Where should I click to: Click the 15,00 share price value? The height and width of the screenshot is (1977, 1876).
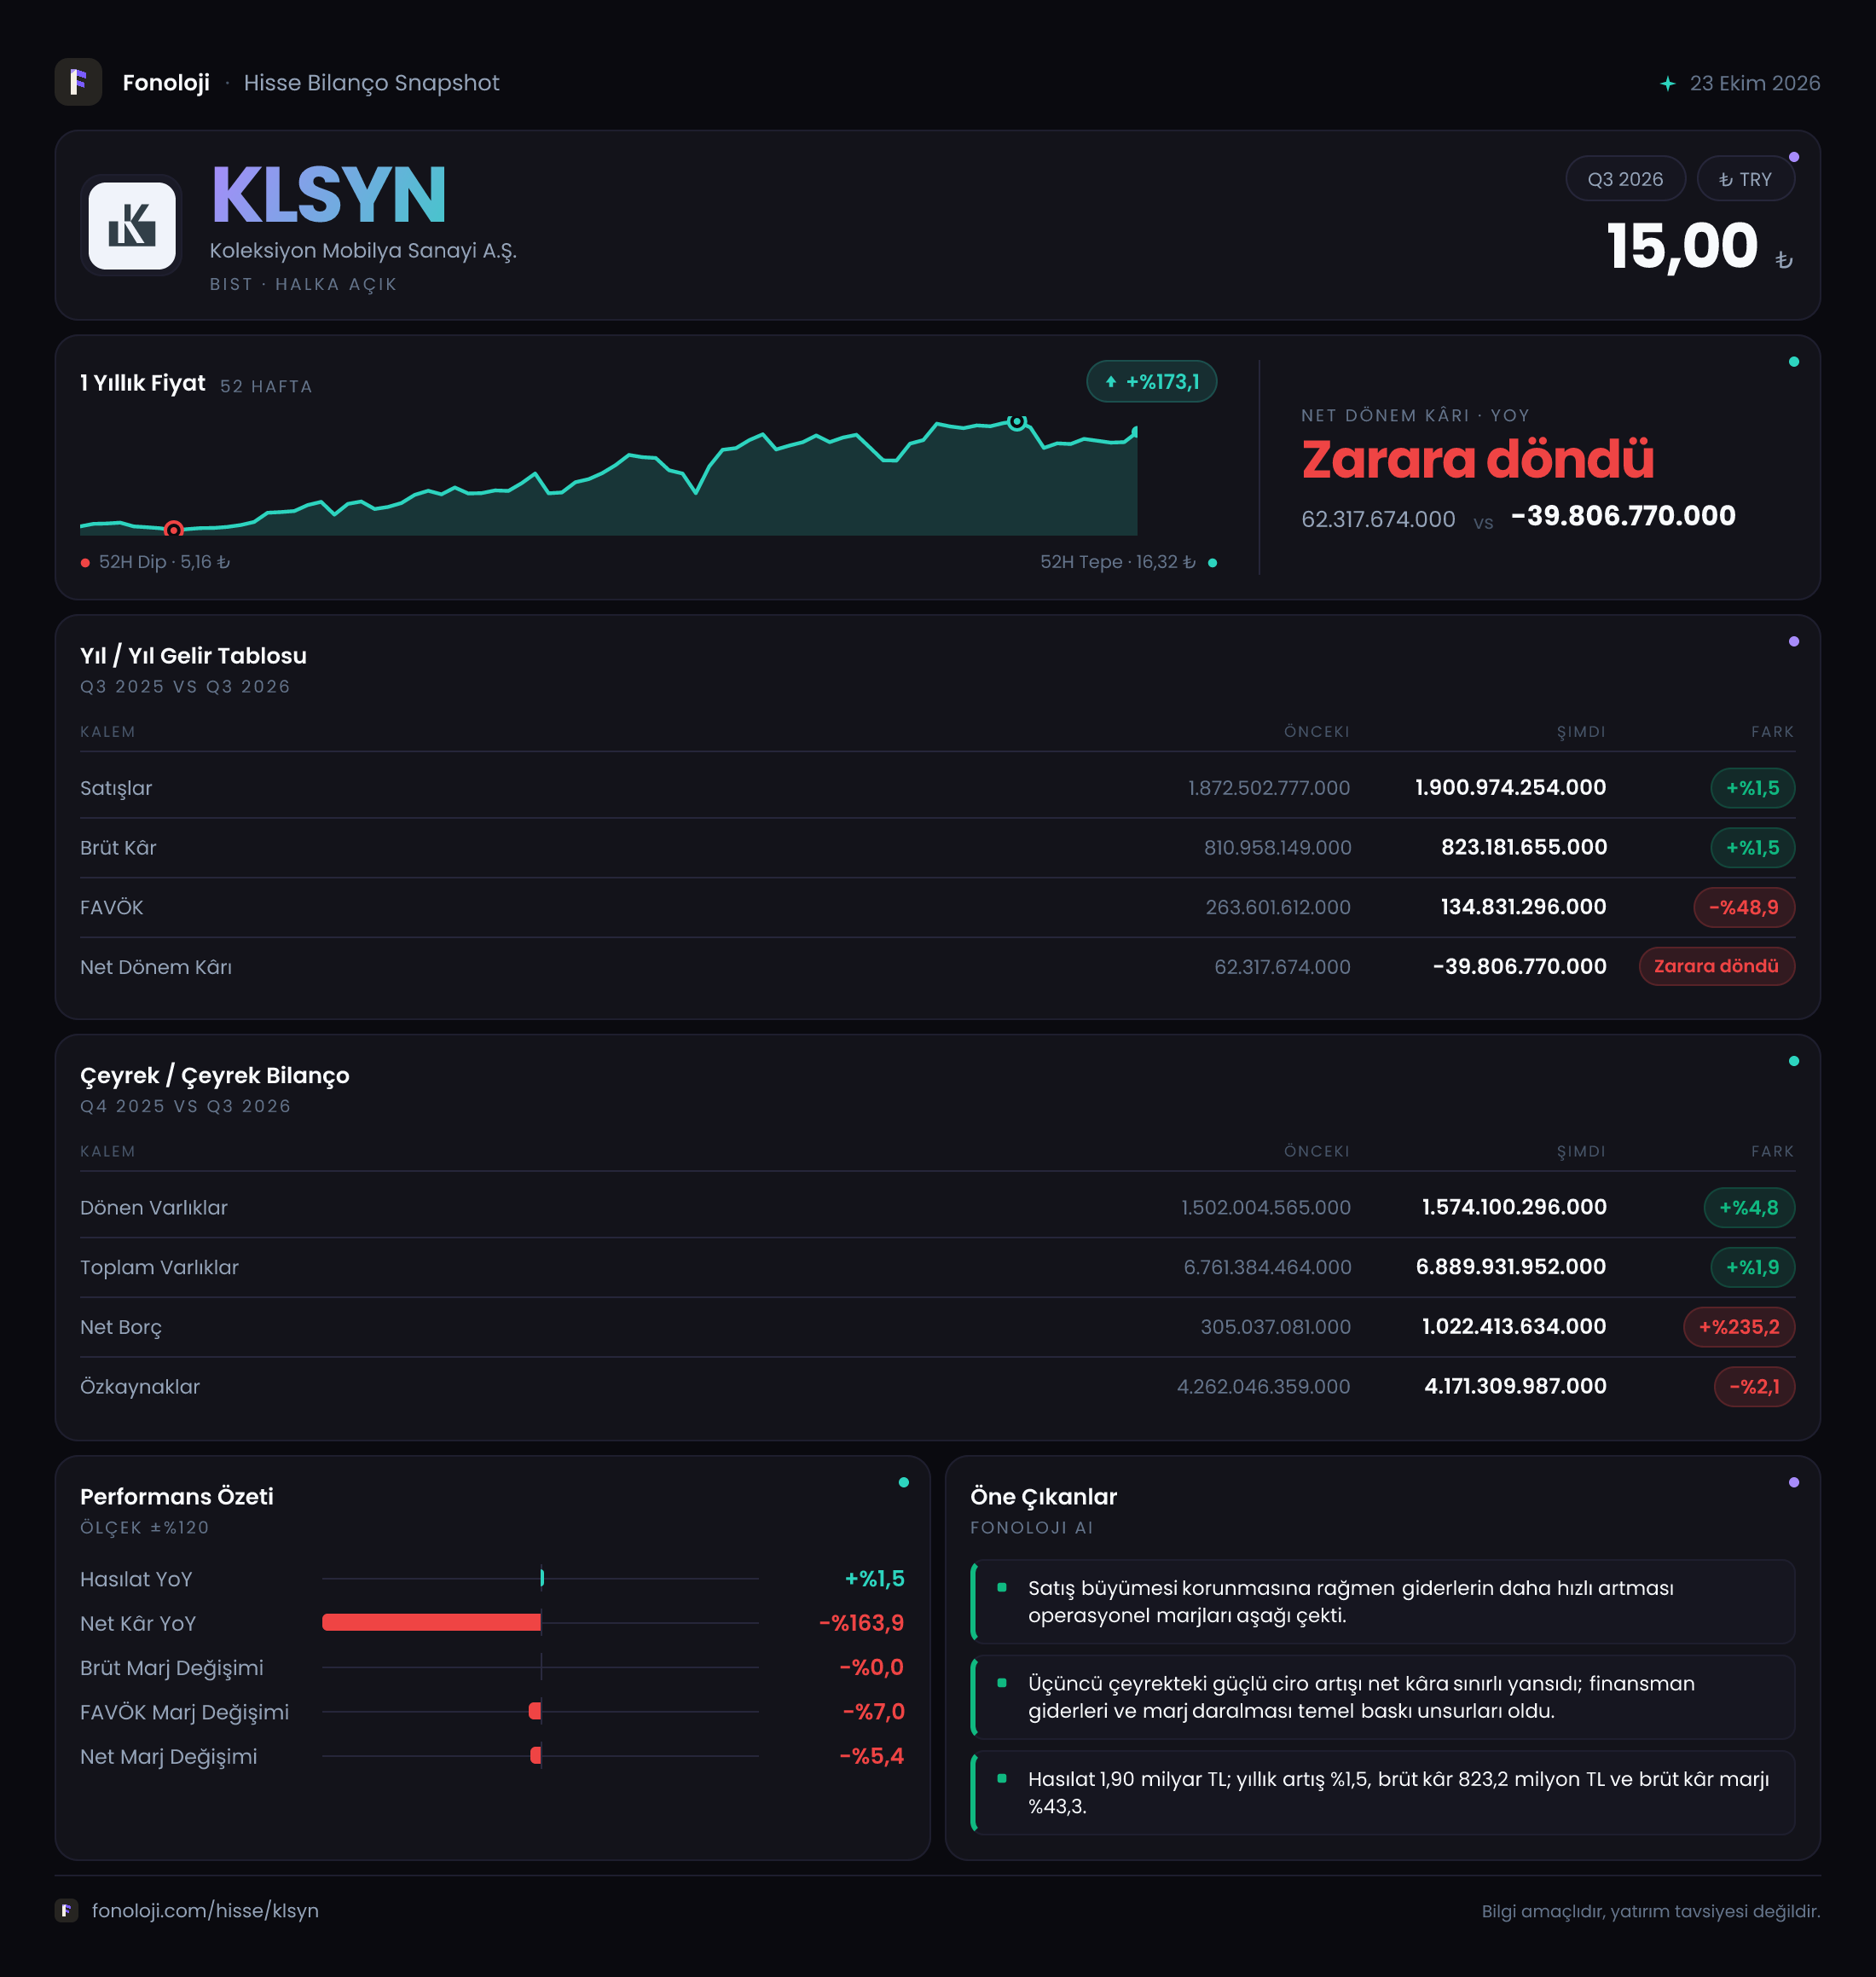[1681, 246]
